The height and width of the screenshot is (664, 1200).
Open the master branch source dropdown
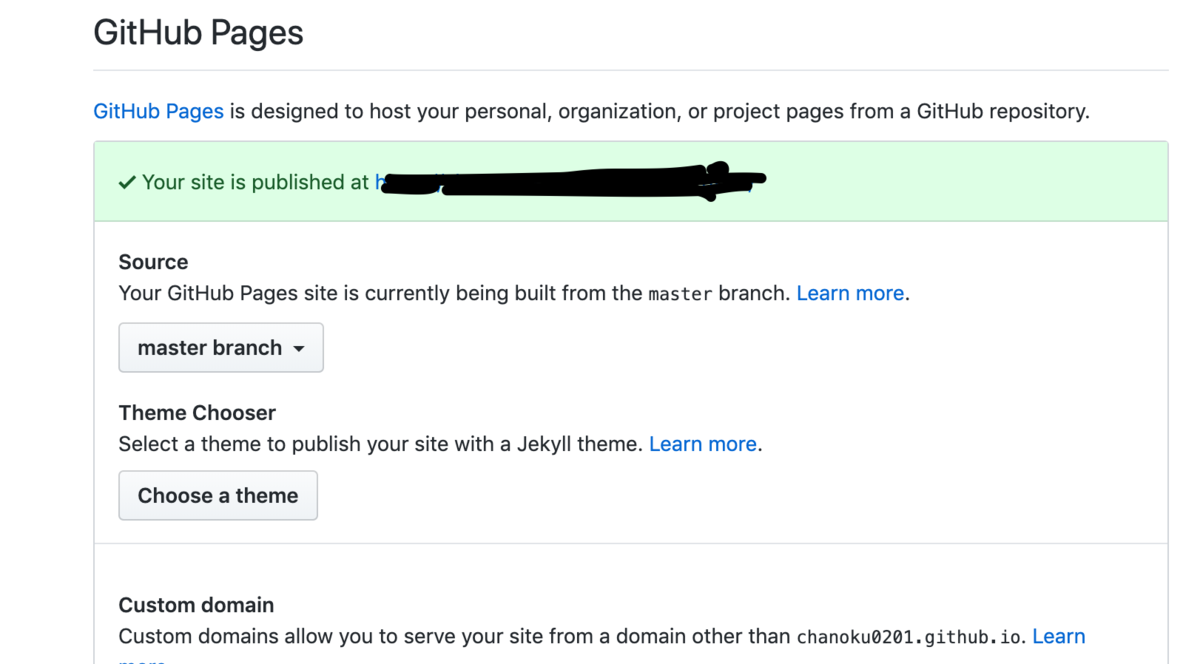click(x=220, y=348)
